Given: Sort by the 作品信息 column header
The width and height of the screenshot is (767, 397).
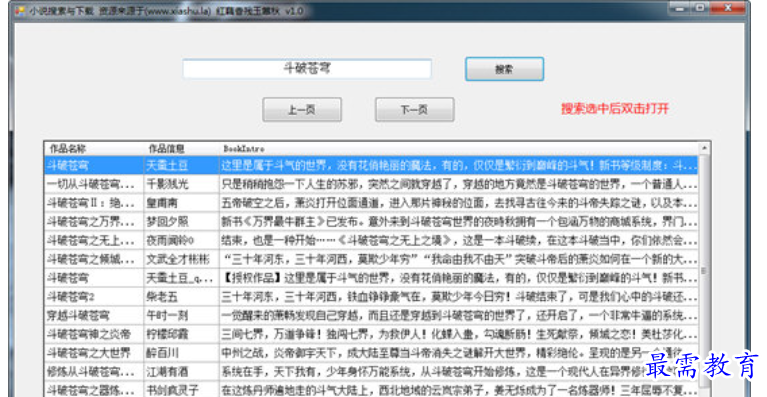Looking at the screenshot, I should click(181, 149).
